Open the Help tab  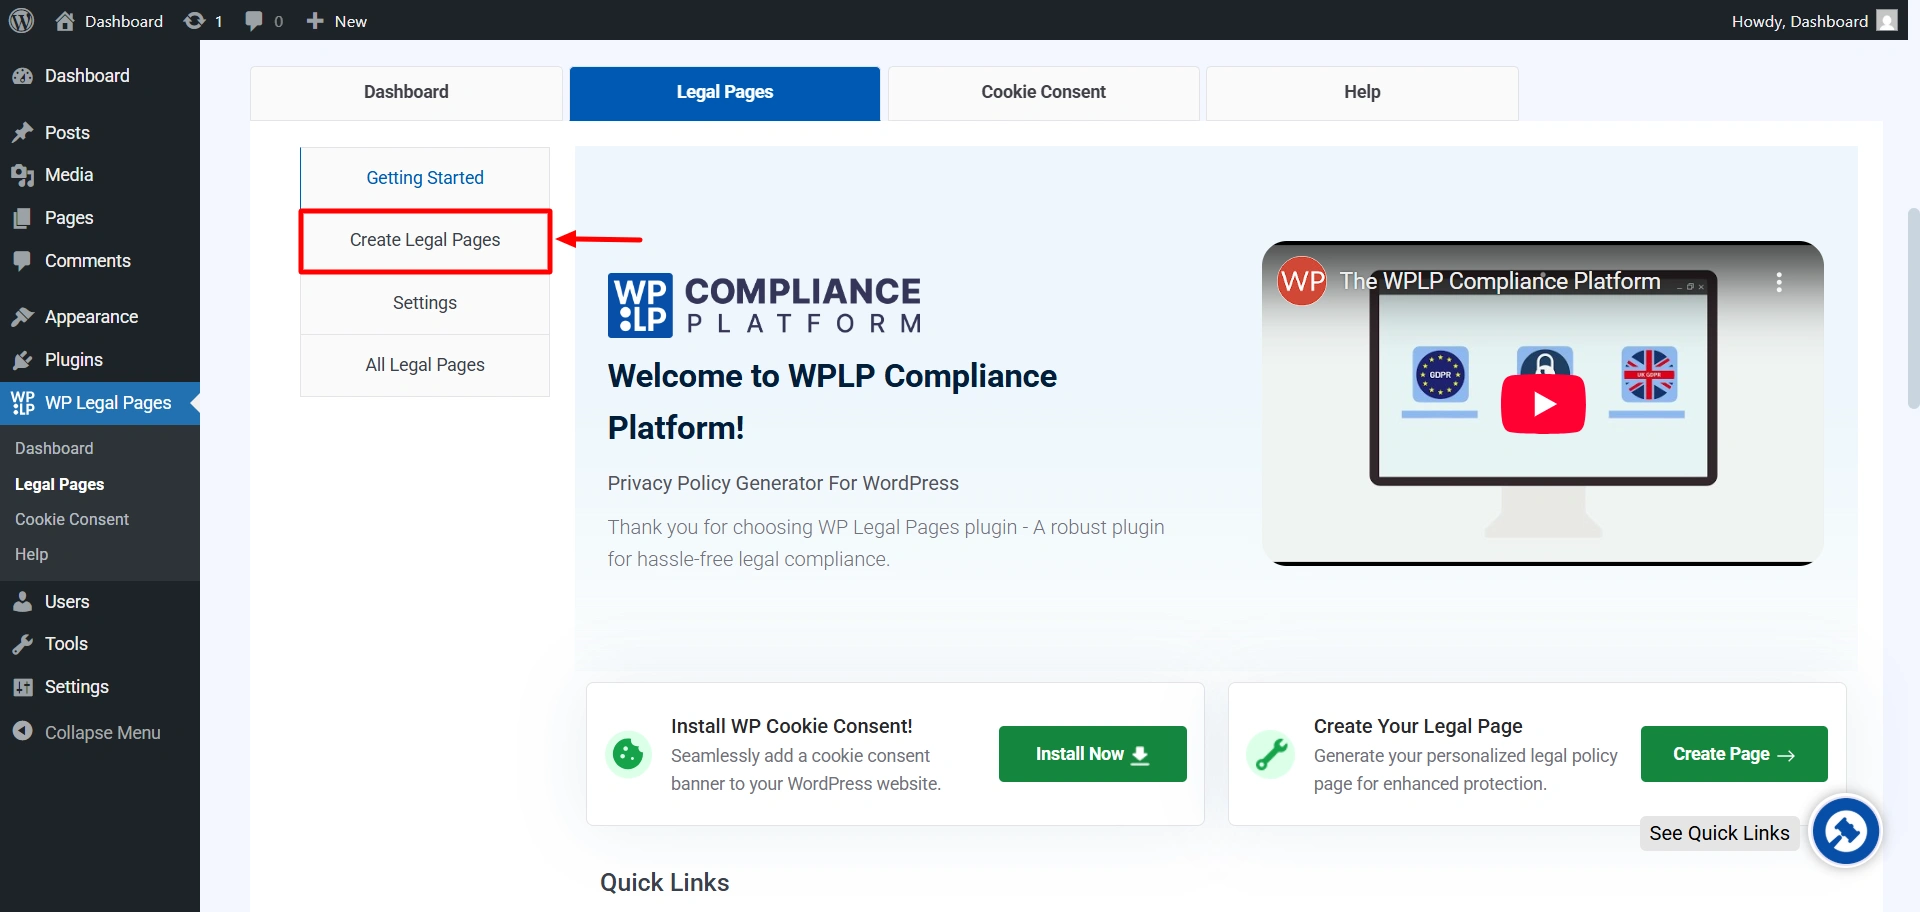coord(1361,92)
